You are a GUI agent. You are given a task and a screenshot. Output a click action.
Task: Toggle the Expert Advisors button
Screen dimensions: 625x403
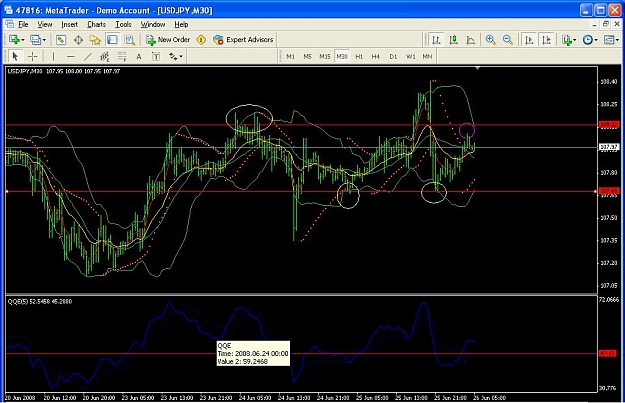point(243,40)
